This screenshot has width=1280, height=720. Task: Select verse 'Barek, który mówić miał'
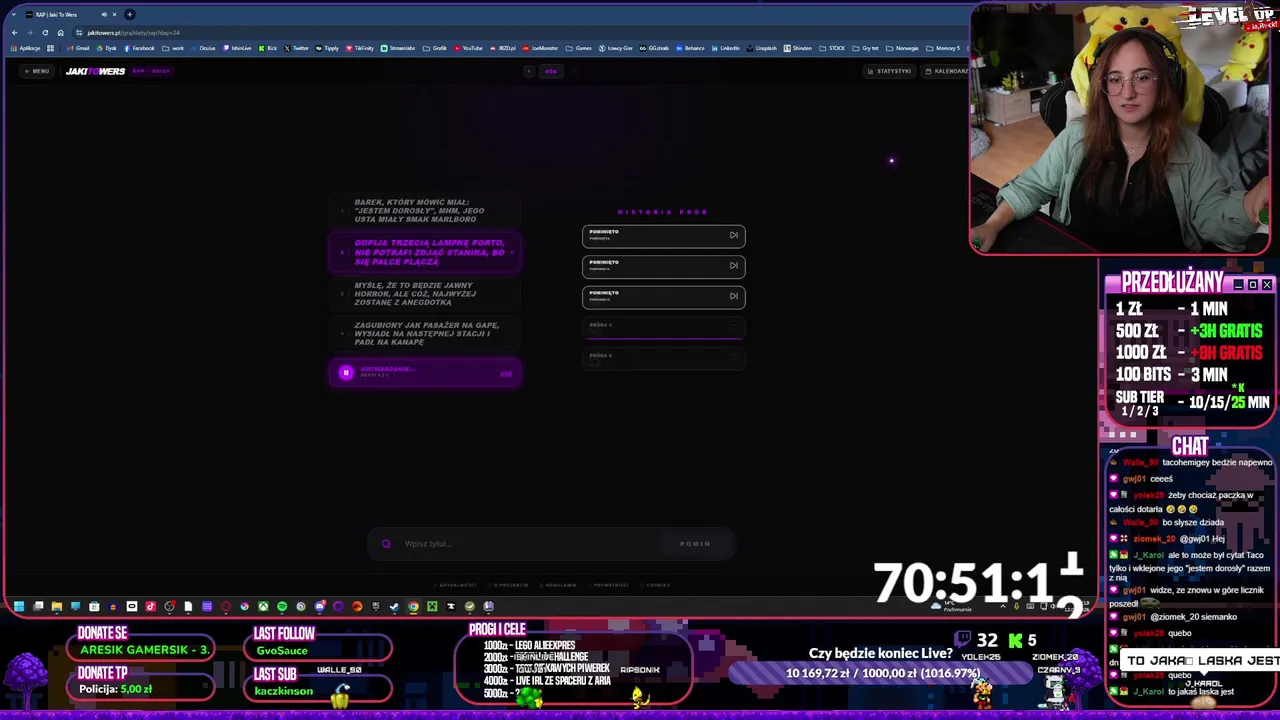coord(424,210)
